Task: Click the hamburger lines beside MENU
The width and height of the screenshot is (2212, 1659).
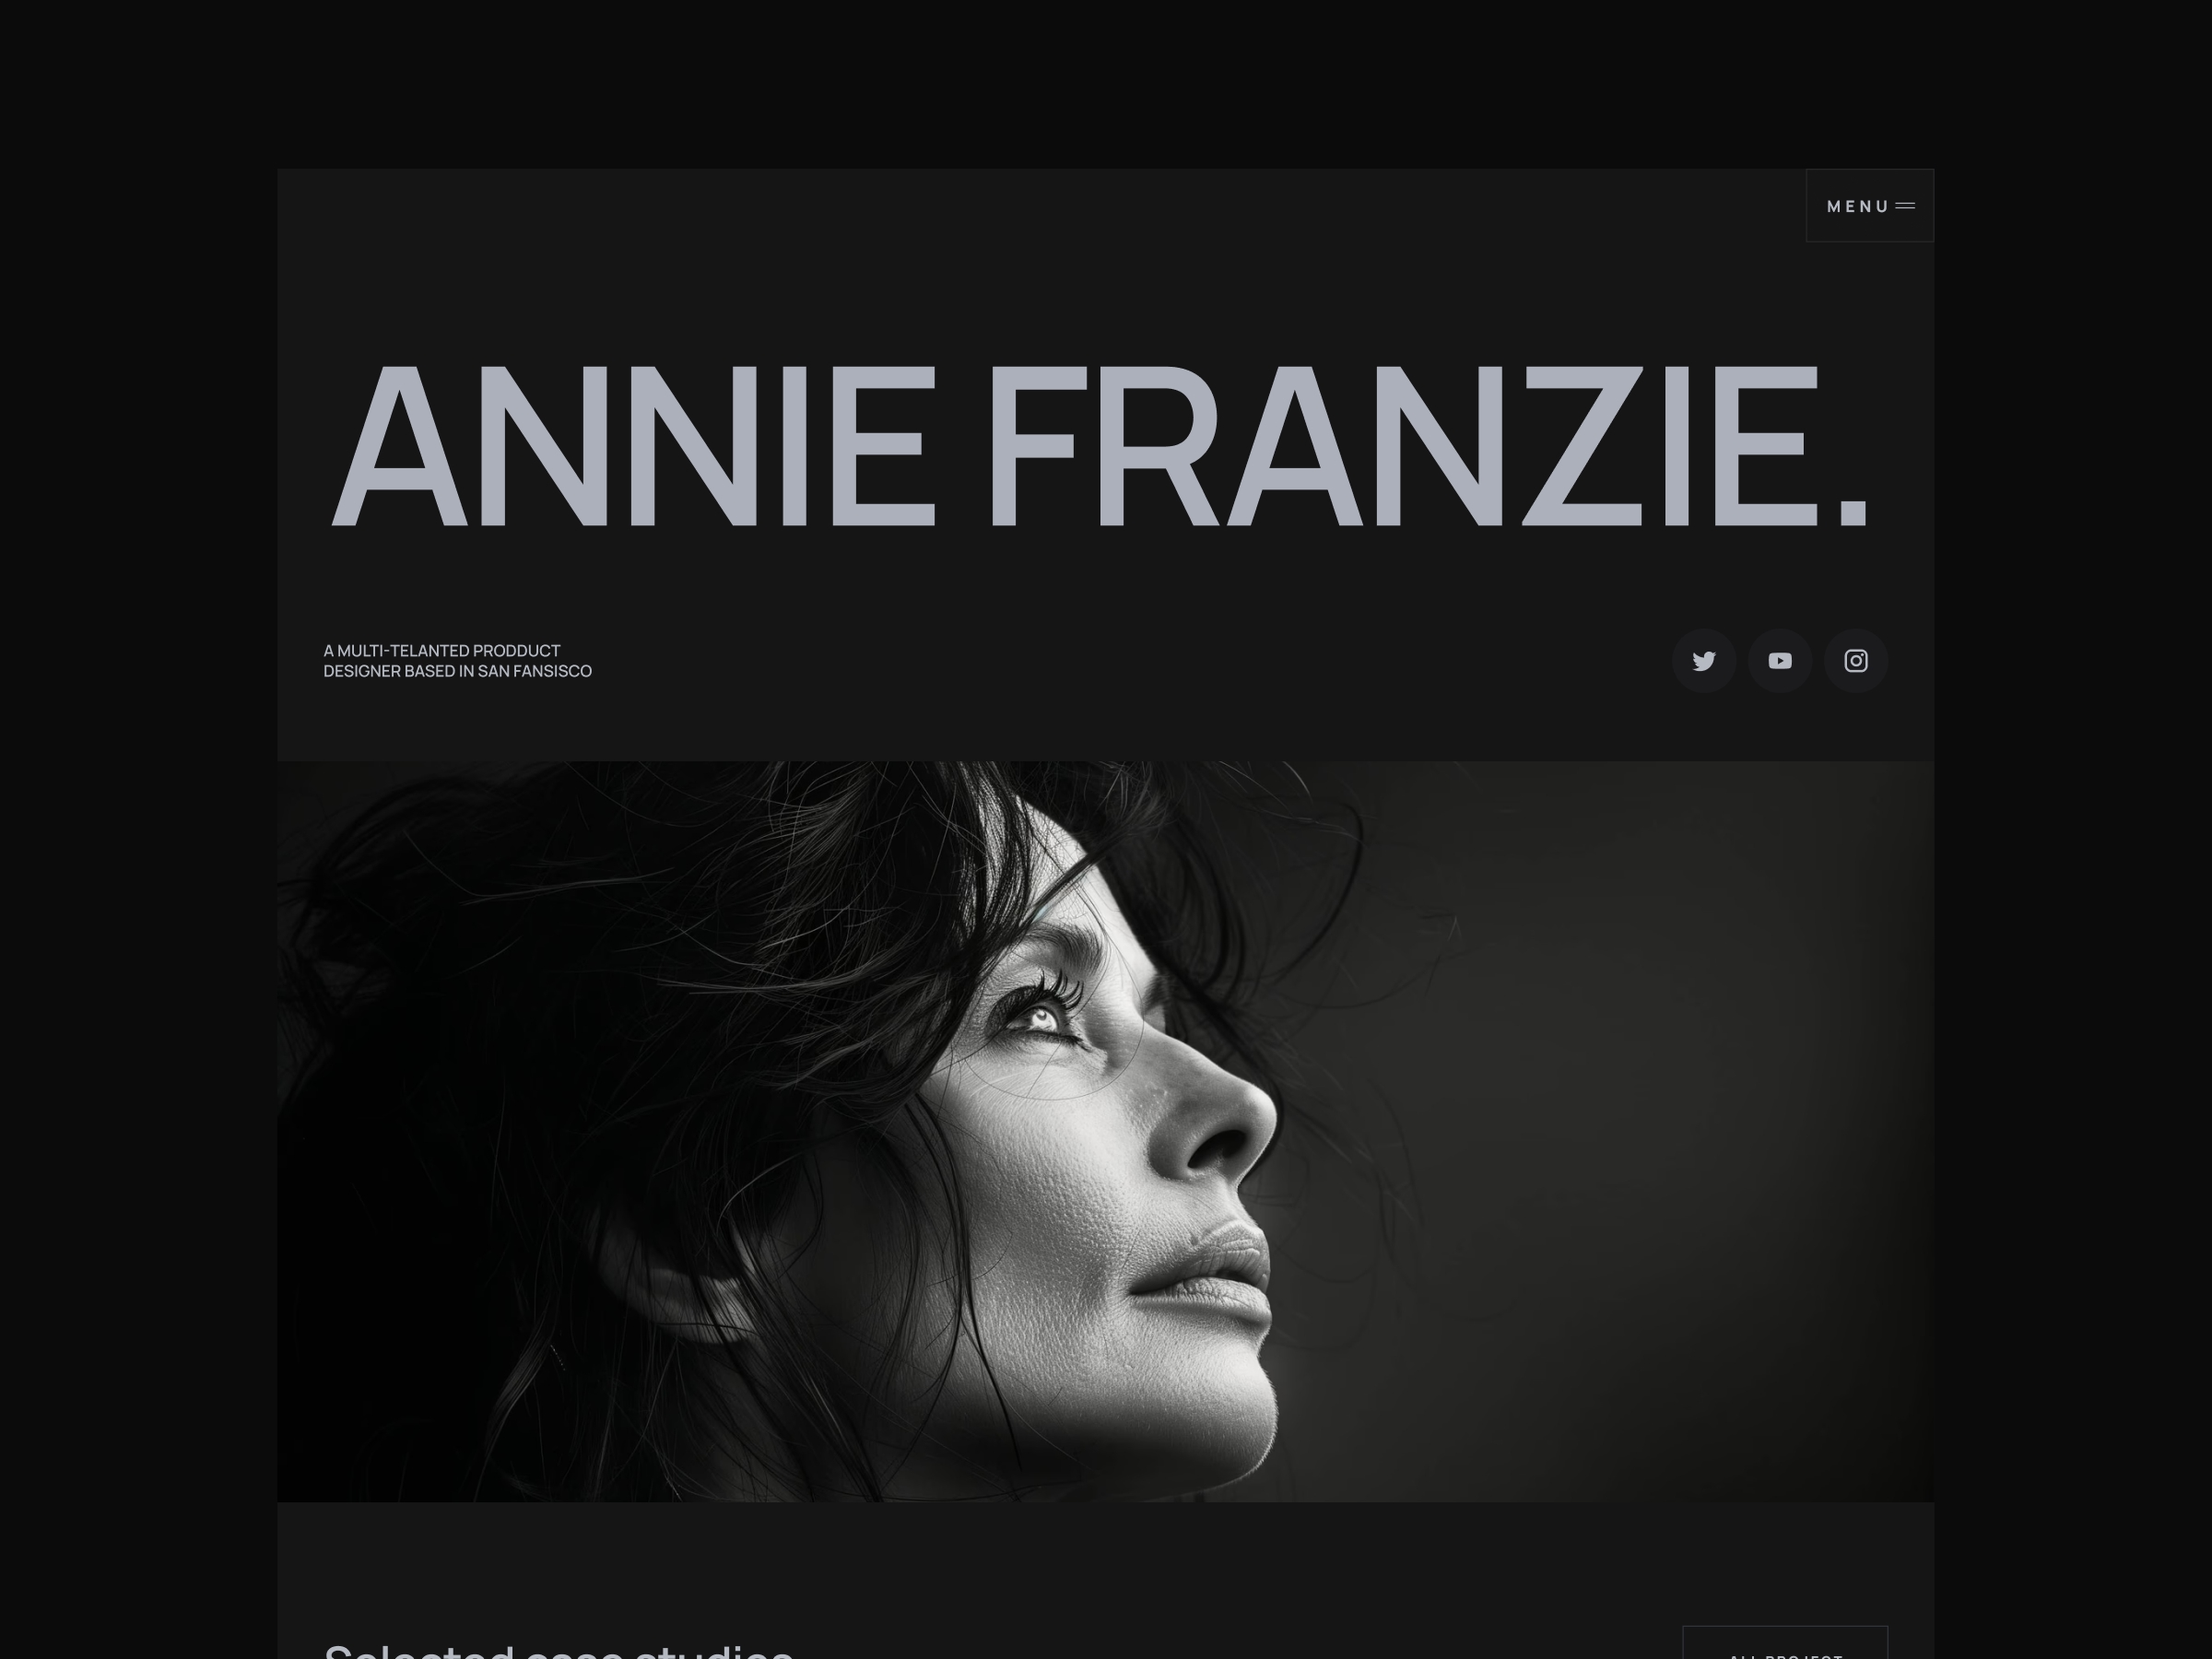Action: (1905, 206)
